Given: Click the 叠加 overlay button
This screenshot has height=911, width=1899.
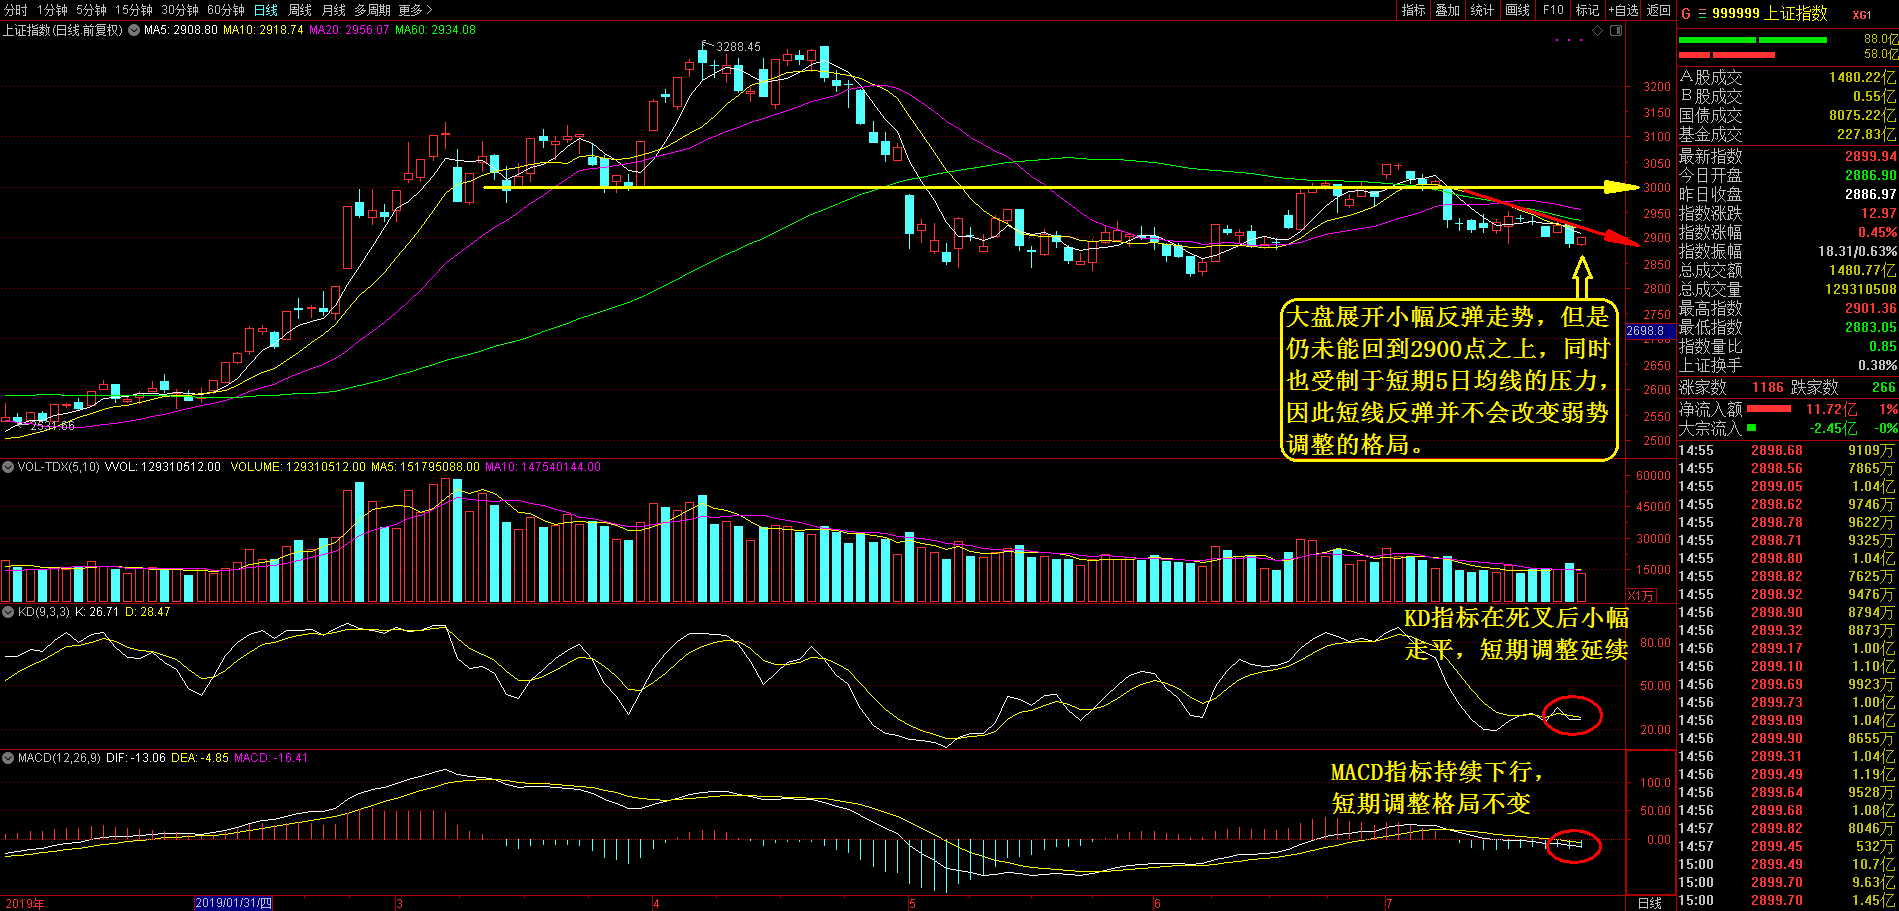Looking at the screenshot, I should (x=1448, y=10).
